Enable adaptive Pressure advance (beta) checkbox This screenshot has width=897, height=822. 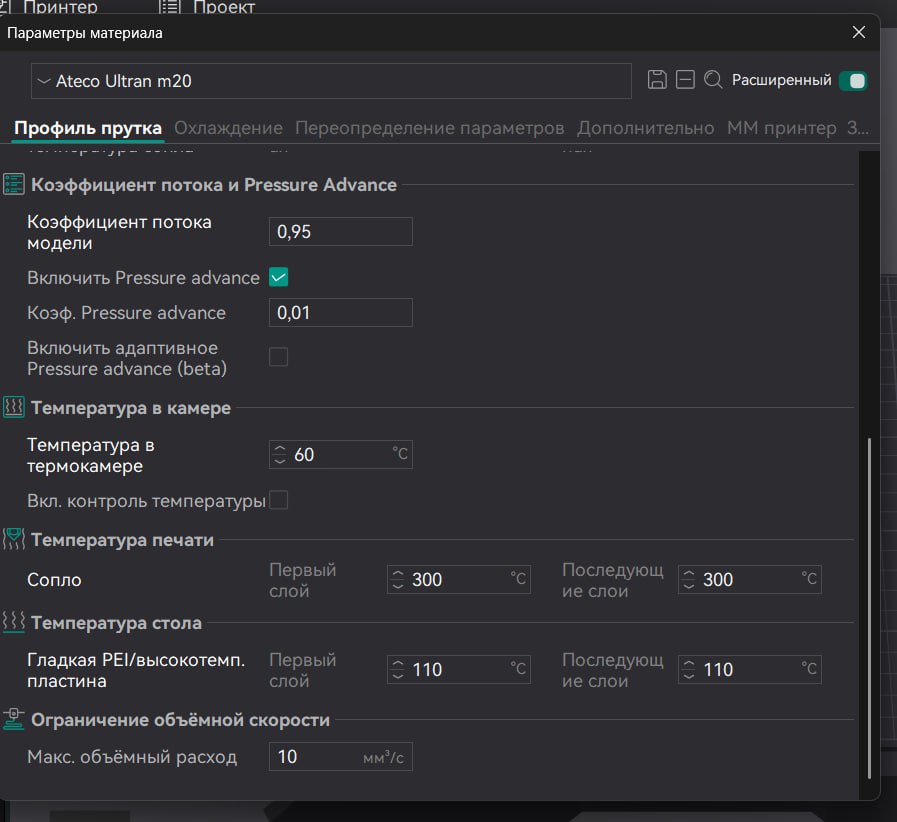279,357
